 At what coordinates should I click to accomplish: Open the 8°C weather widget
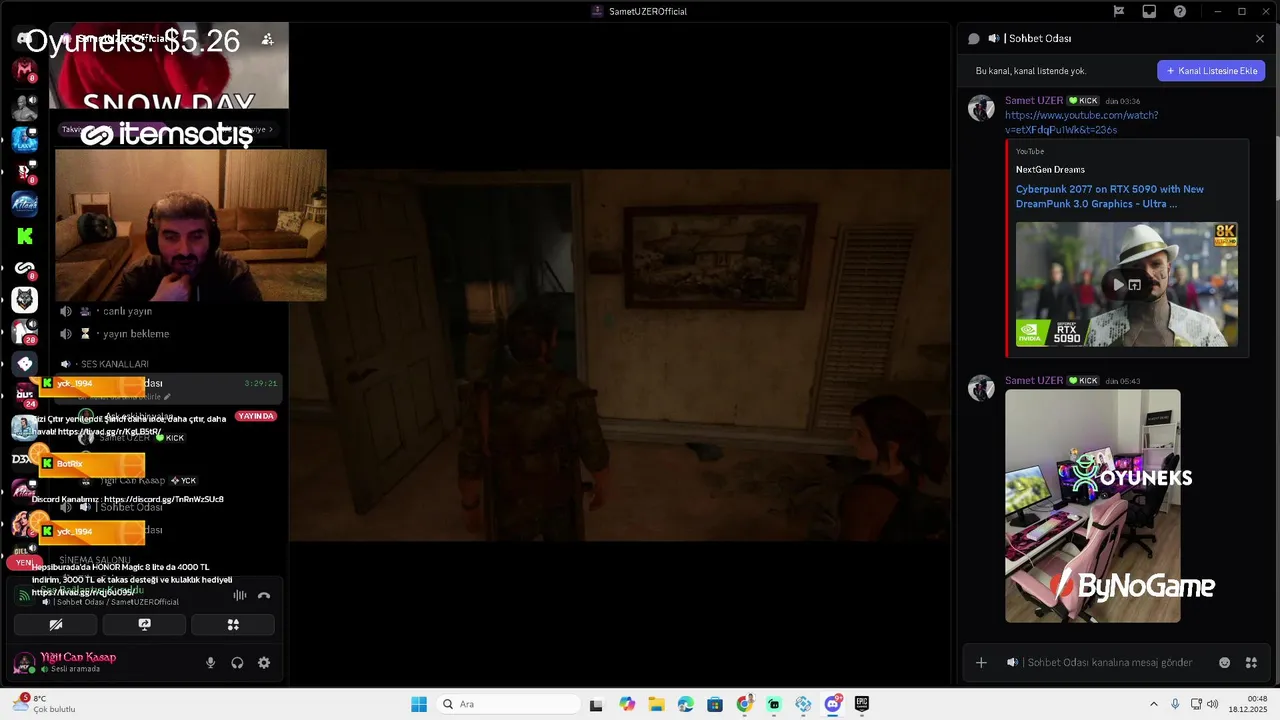point(45,704)
